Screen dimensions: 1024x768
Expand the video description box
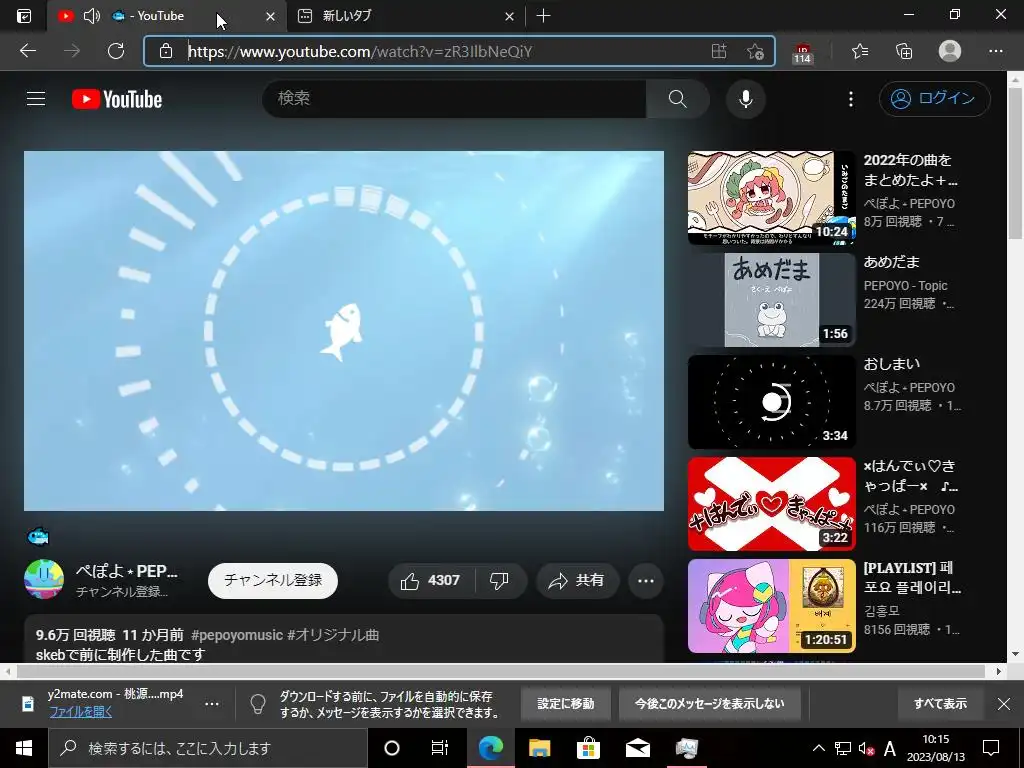coord(344,640)
